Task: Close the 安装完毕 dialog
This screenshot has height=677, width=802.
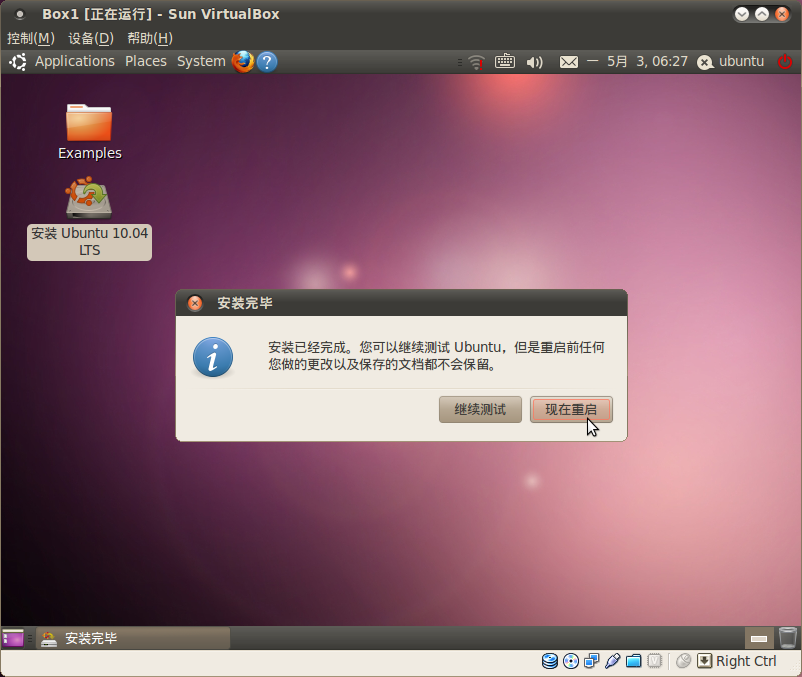Action: coord(195,303)
